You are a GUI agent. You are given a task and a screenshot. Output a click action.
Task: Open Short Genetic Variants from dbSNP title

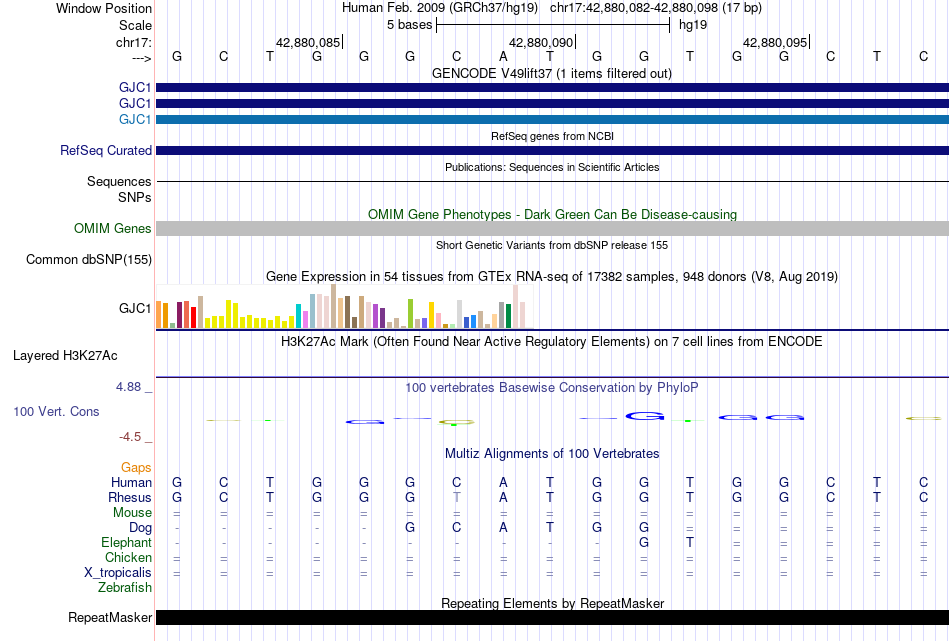click(x=552, y=245)
